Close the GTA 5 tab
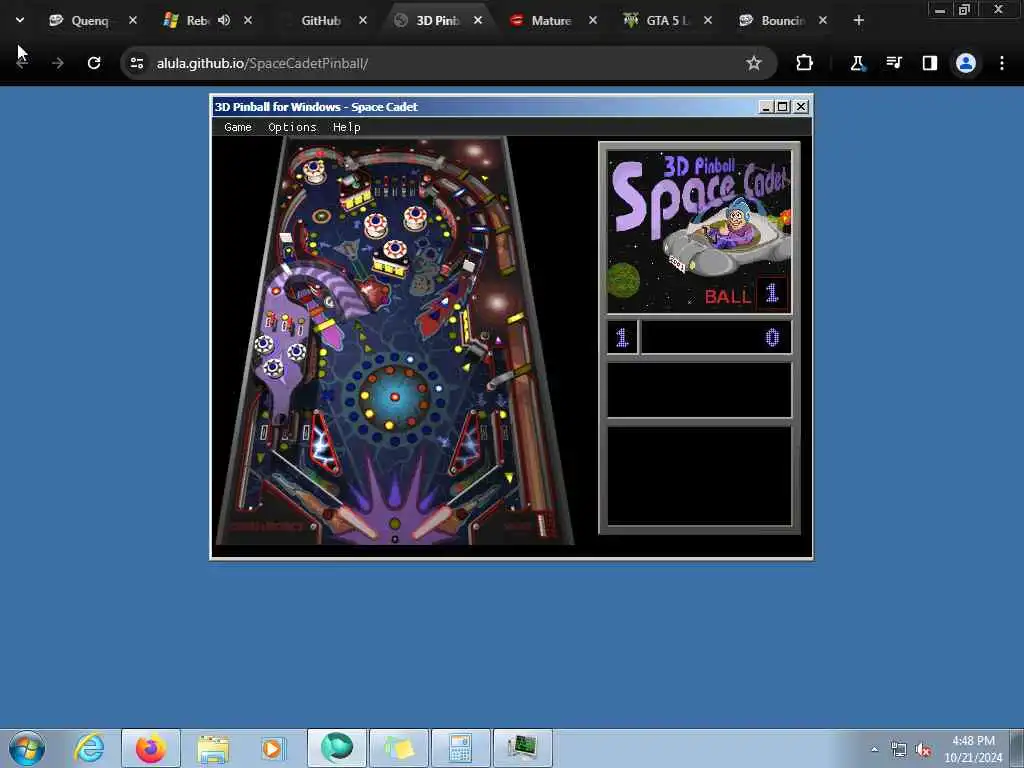The image size is (1024, 768). (708, 20)
